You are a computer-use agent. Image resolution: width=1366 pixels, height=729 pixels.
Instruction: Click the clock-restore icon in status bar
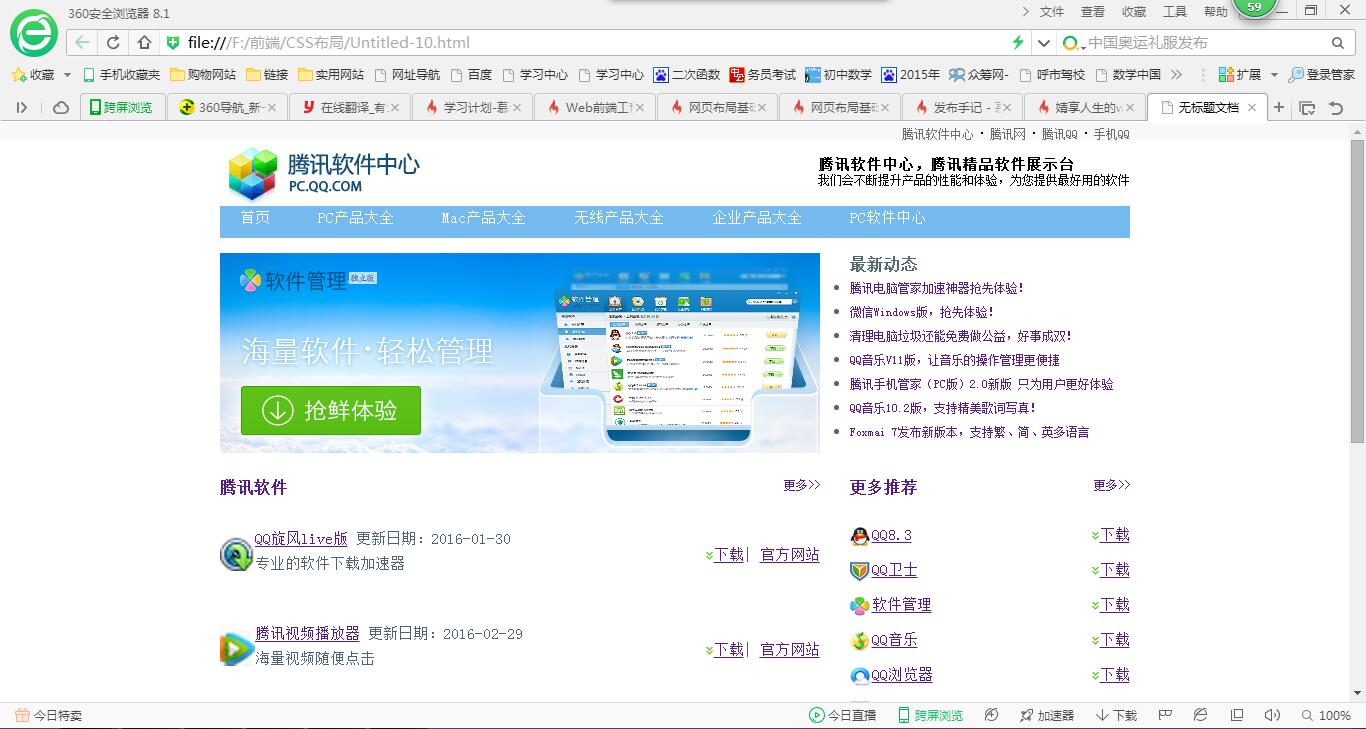tap(991, 715)
